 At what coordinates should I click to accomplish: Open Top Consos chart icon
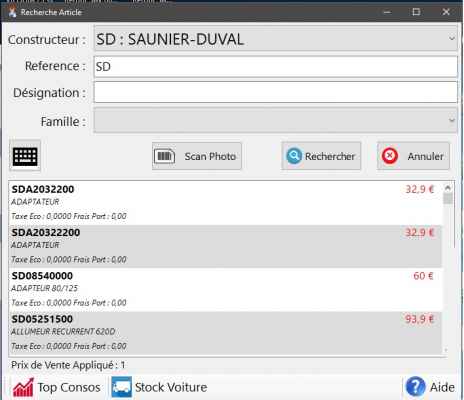tap(23, 387)
